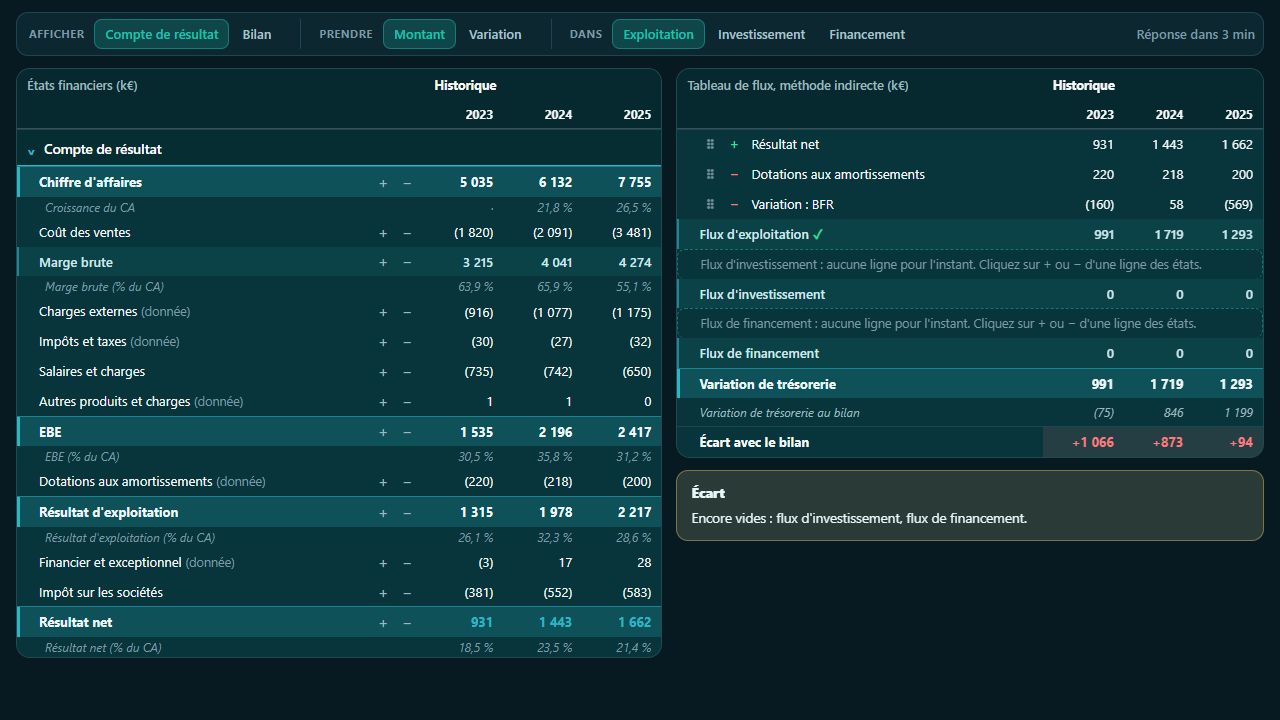Subtract Charges externes using its minus icon
The width and height of the screenshot is (1280, 720).
tap(407, 312)
